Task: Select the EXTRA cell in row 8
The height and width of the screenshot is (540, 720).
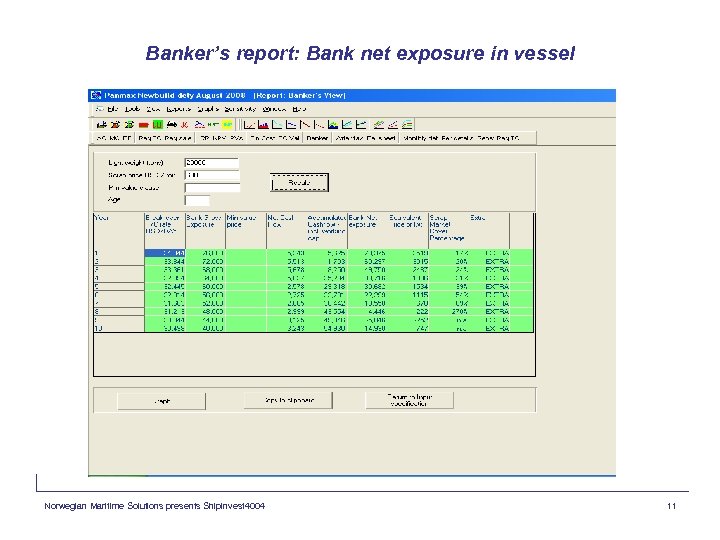Action: pos(489,311)
